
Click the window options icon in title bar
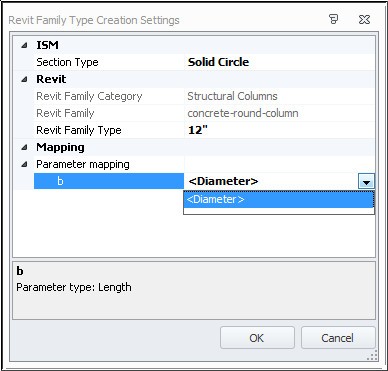click(333, 19)
